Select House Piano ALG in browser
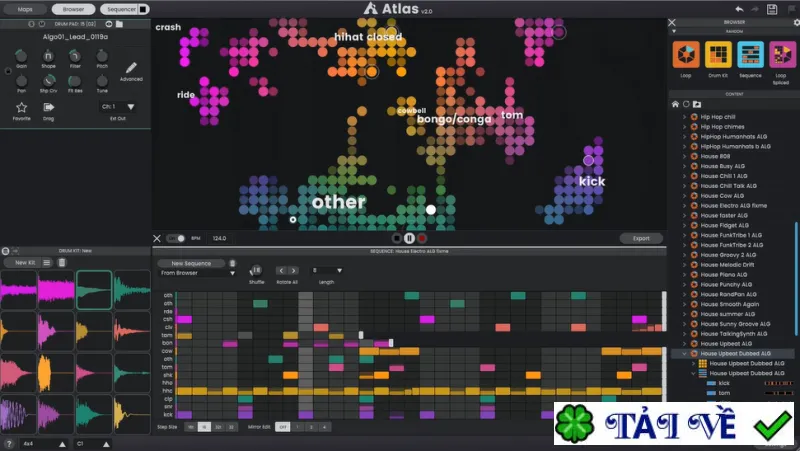The height and width of the screenshot is (451, 800). (723, 274)
